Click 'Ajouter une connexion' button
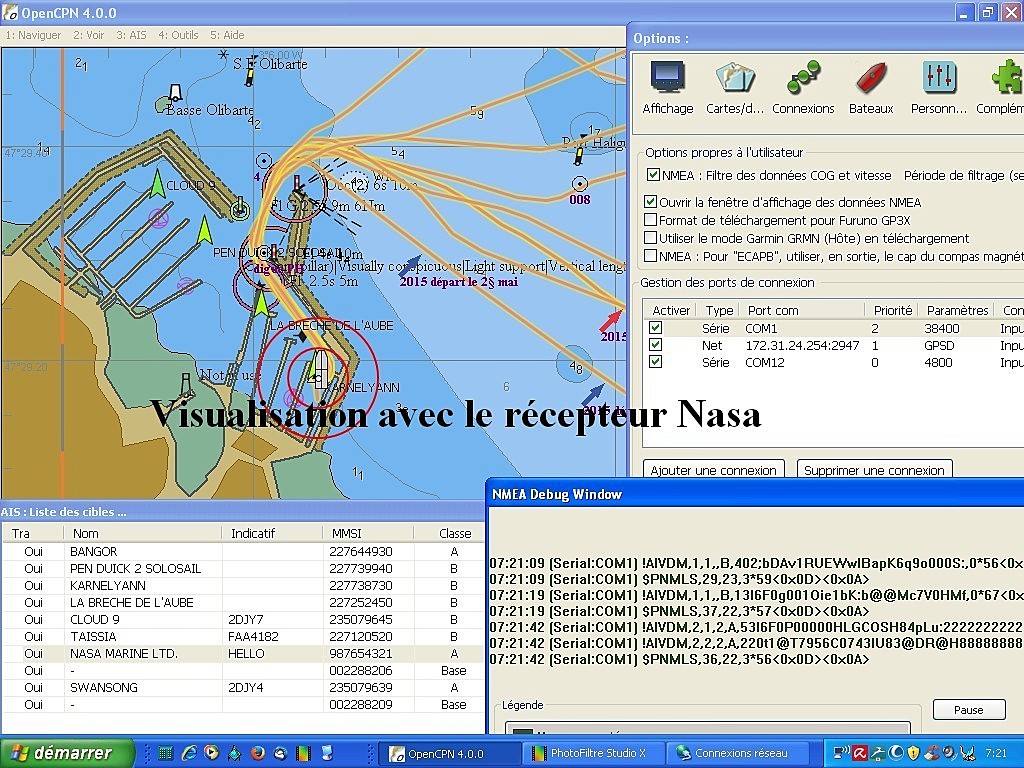Viewport: 1024px width, 768px height. [x=714, y=470]
